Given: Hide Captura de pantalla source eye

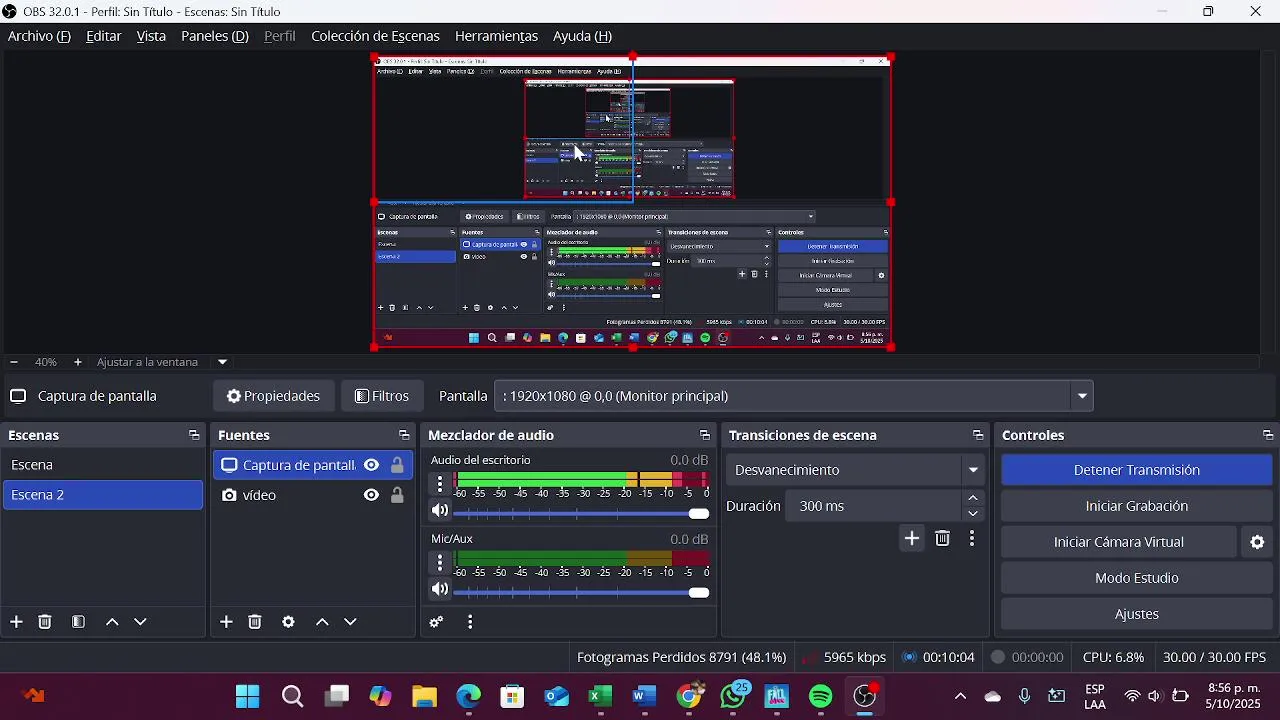Looking at the screenshot, I should tap(371, 465).
